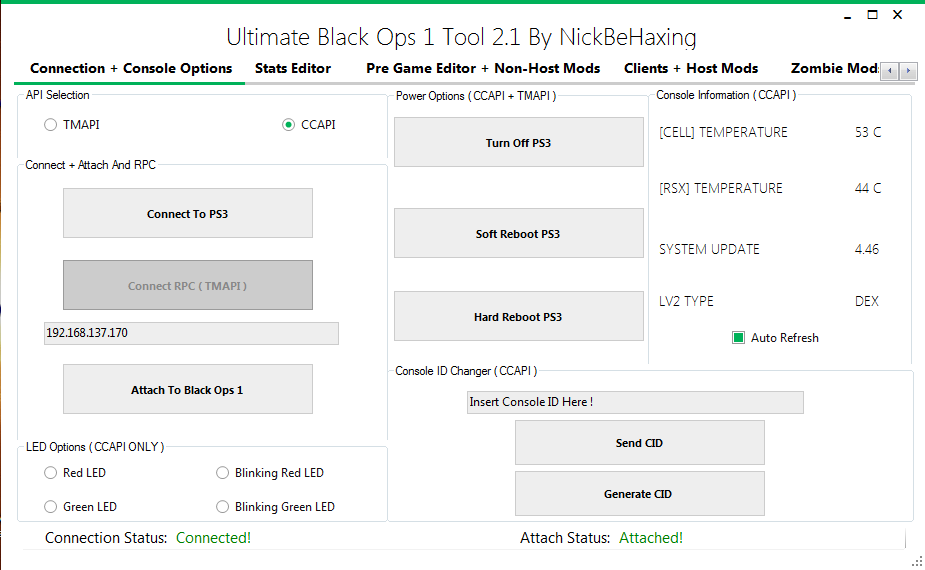Pick the Blinking Green LED option
Viewport: 925px width, 570px height.
tap(223, 507)
